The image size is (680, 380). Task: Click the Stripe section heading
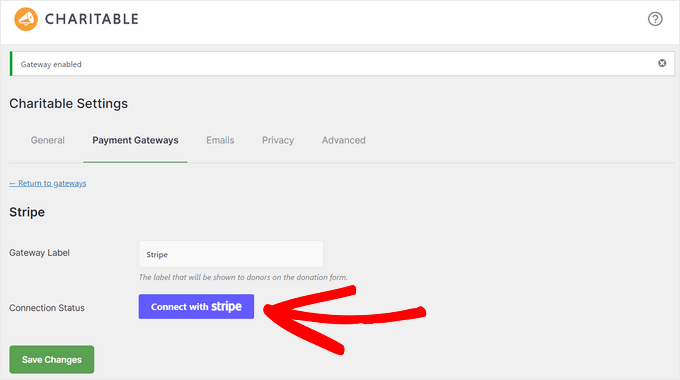(27, 212)
